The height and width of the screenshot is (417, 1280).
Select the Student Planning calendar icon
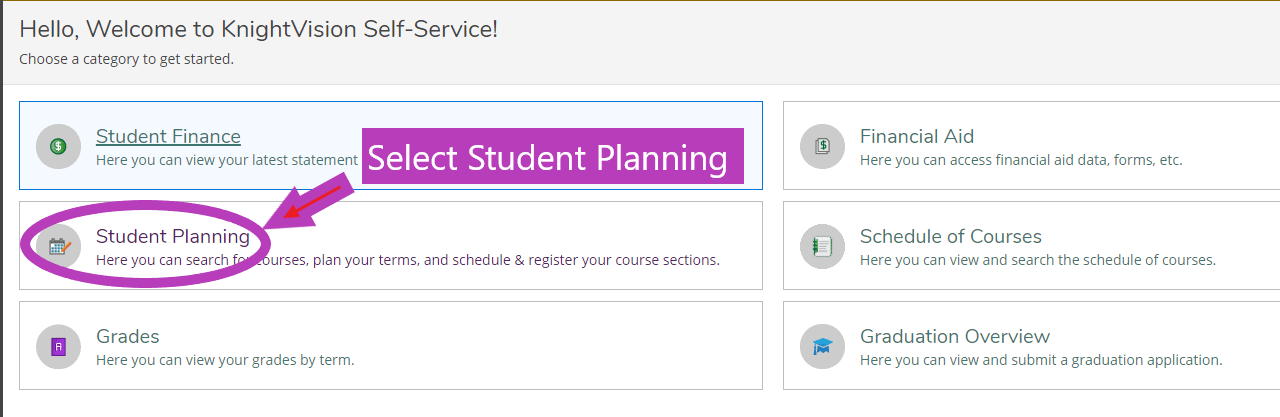(x=58, y=246)
